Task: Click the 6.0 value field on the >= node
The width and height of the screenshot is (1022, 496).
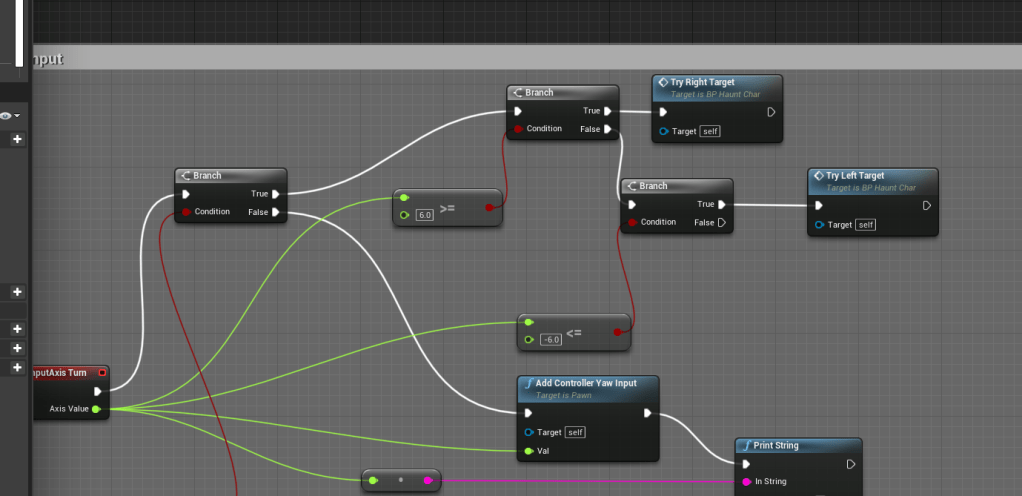Action: click(x=424, y=215)
